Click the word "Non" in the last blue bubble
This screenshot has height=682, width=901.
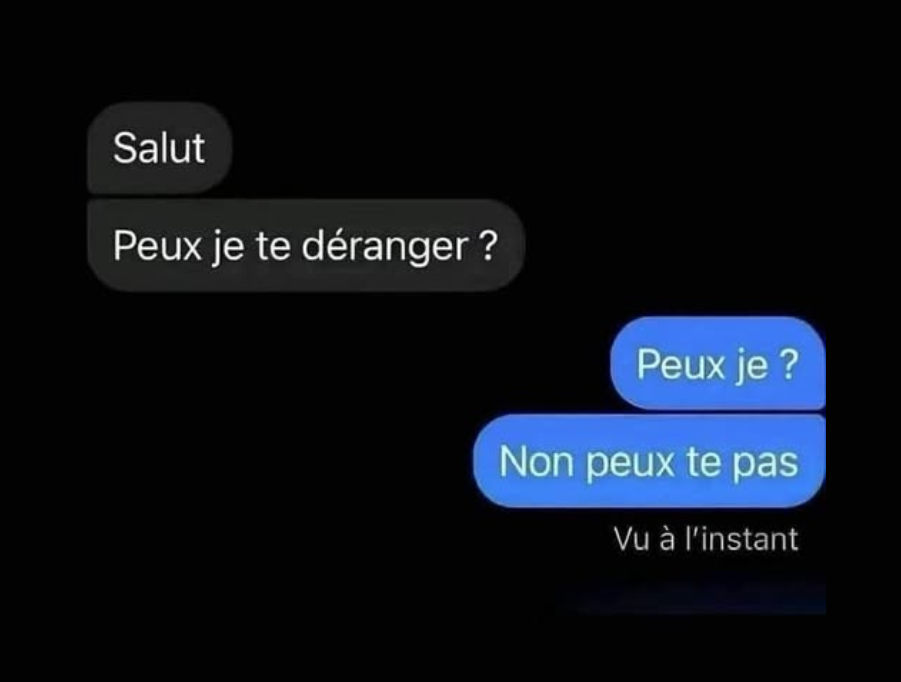point(536,461)
